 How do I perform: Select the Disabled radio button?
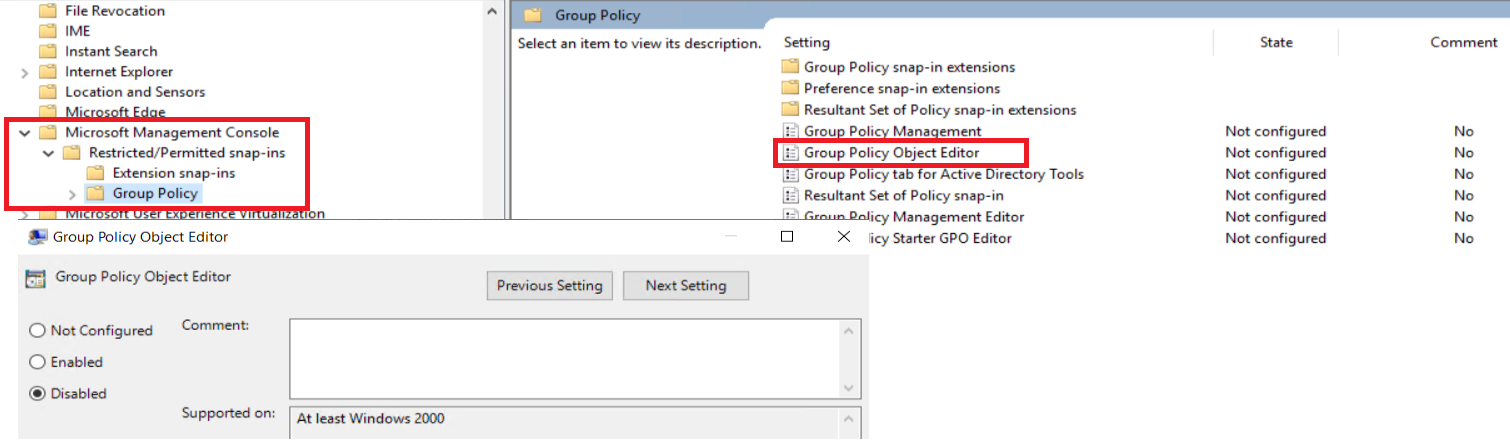pyautogui.click(x=38, y=394)
